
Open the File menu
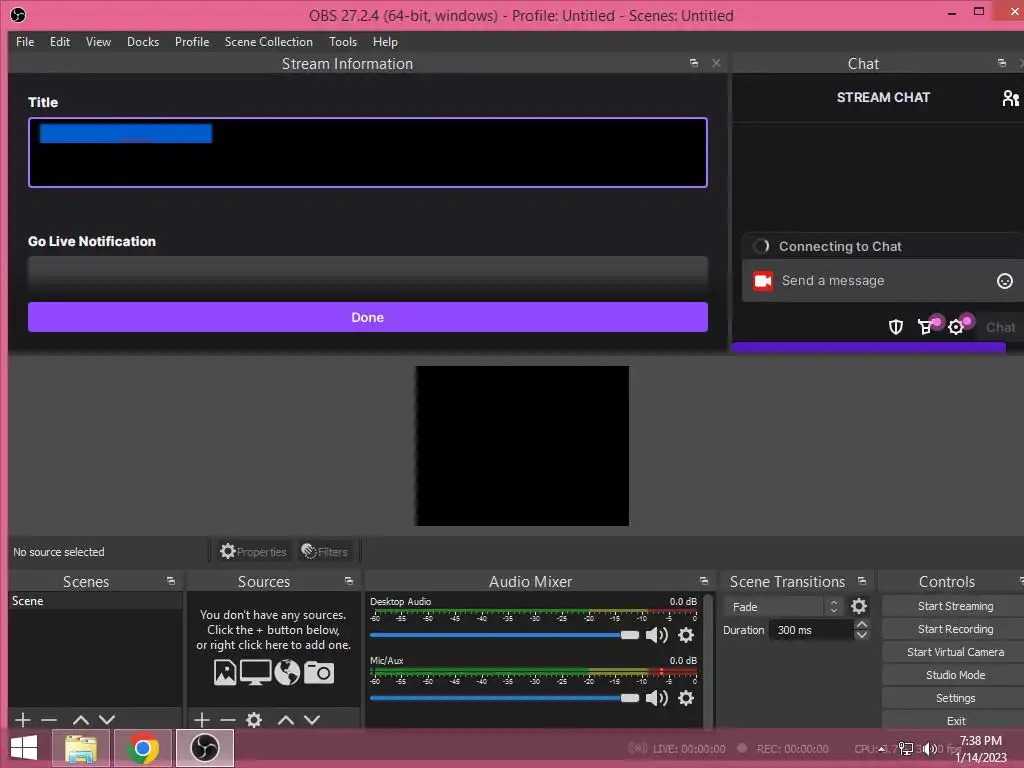tap(25, 42)
